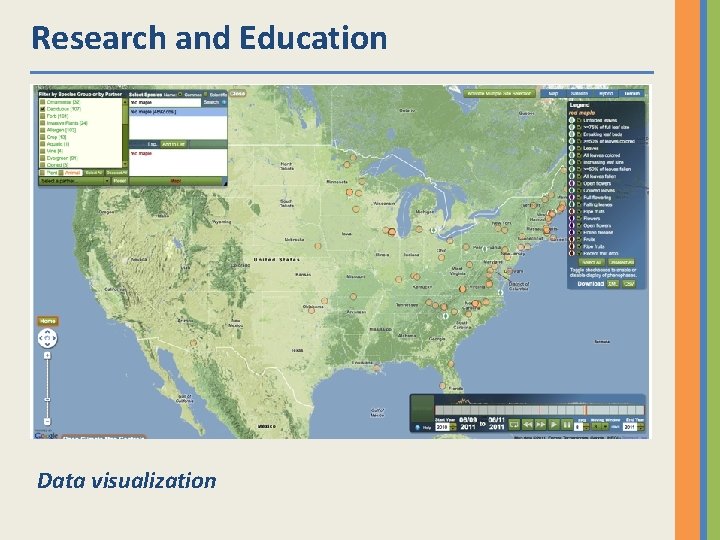Download data as CSV

coord(629,284)
